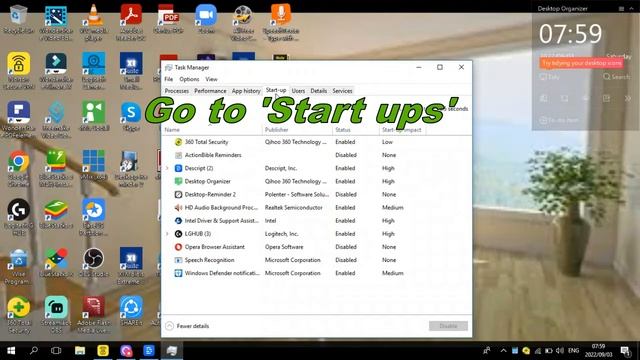Image resolution: width=640 pixels, height=360 pixels.
Task: Open the Skype desktop shortcut
Action: (131, 116)
